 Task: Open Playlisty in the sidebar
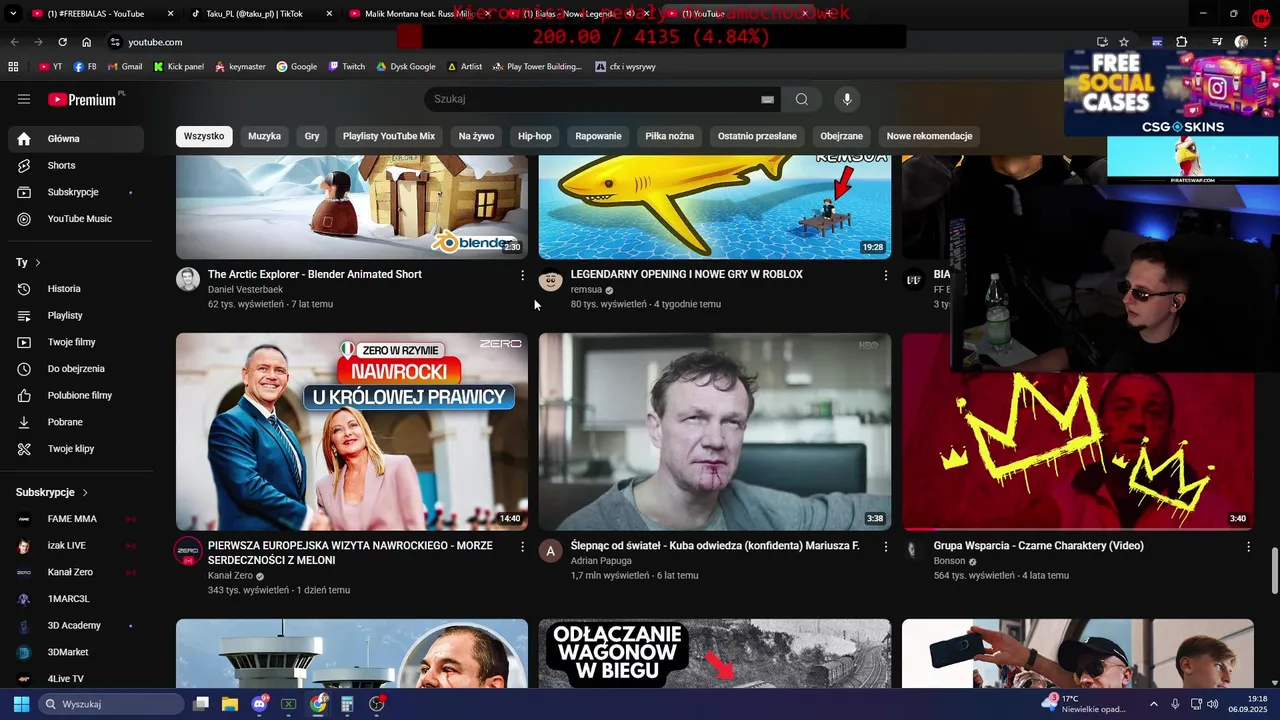coord(76,315)
